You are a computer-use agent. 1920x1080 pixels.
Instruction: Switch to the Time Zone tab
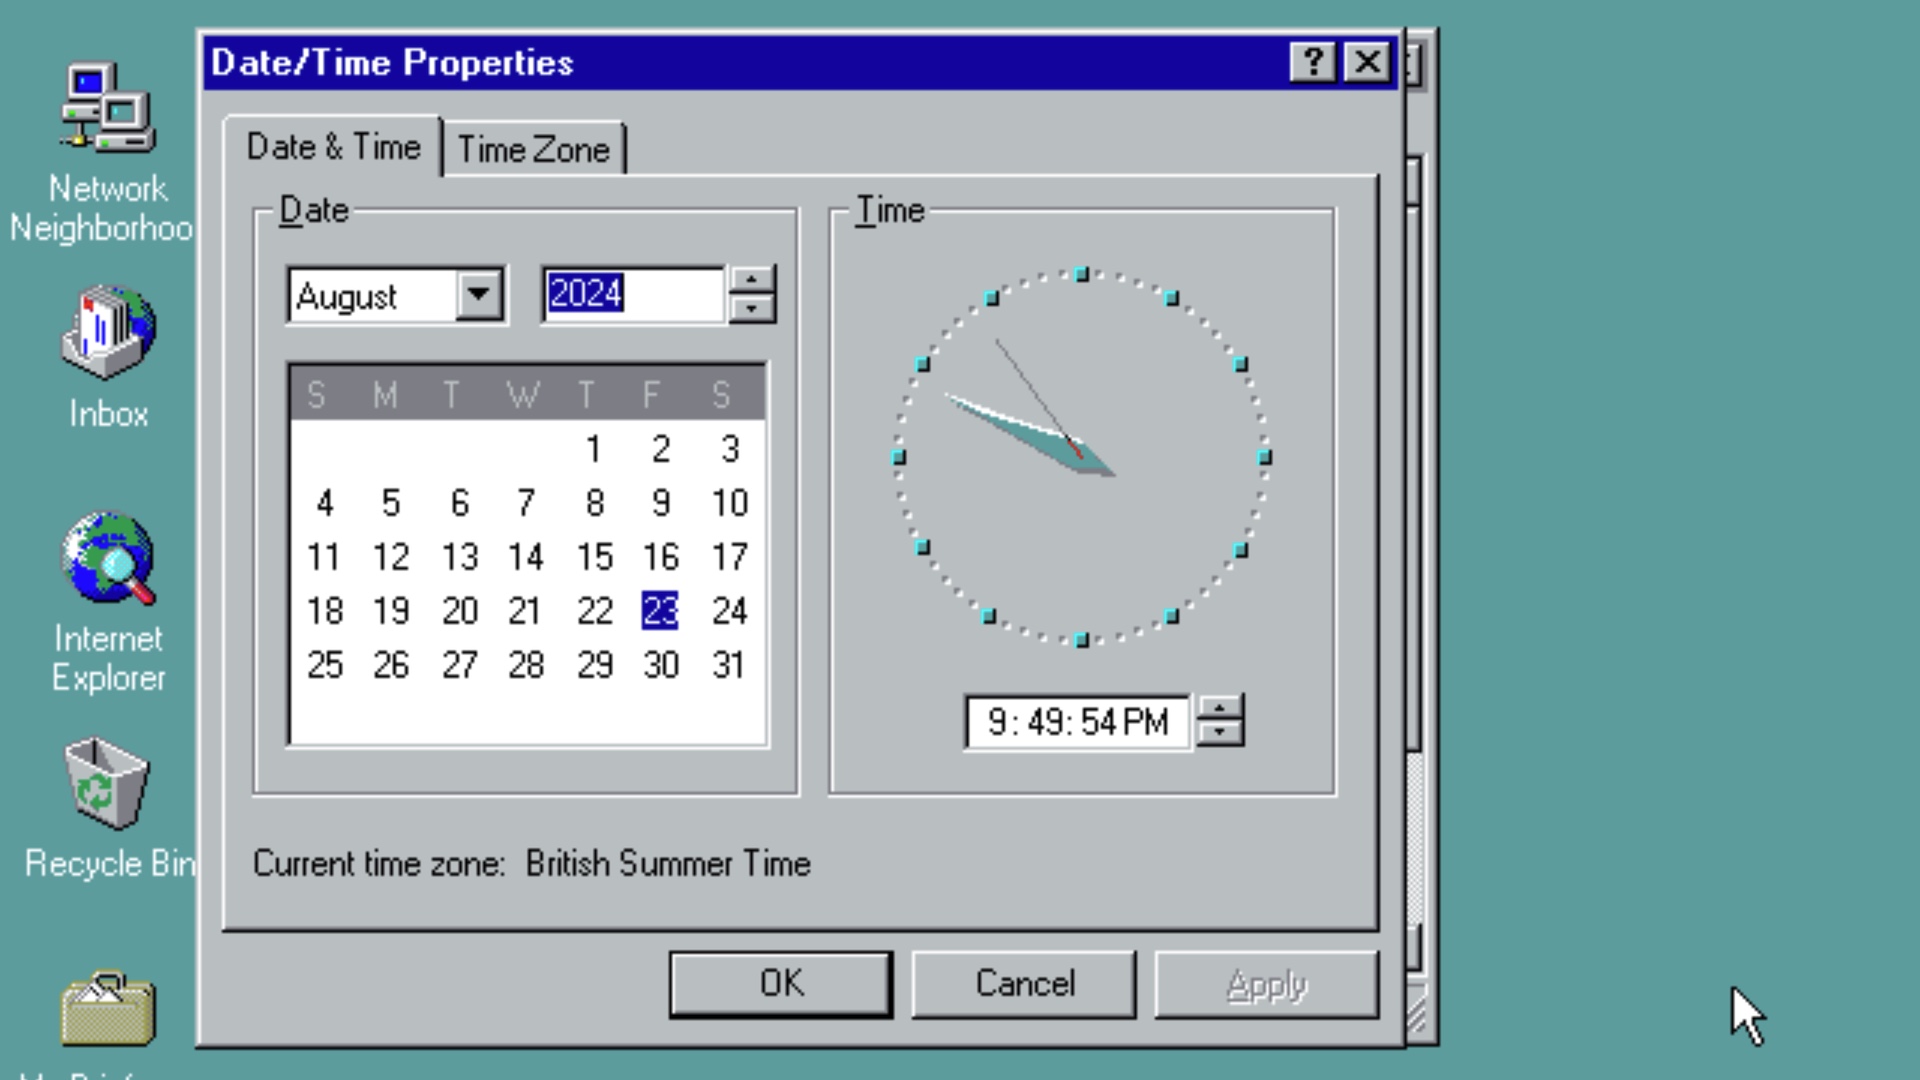point(533,148)
